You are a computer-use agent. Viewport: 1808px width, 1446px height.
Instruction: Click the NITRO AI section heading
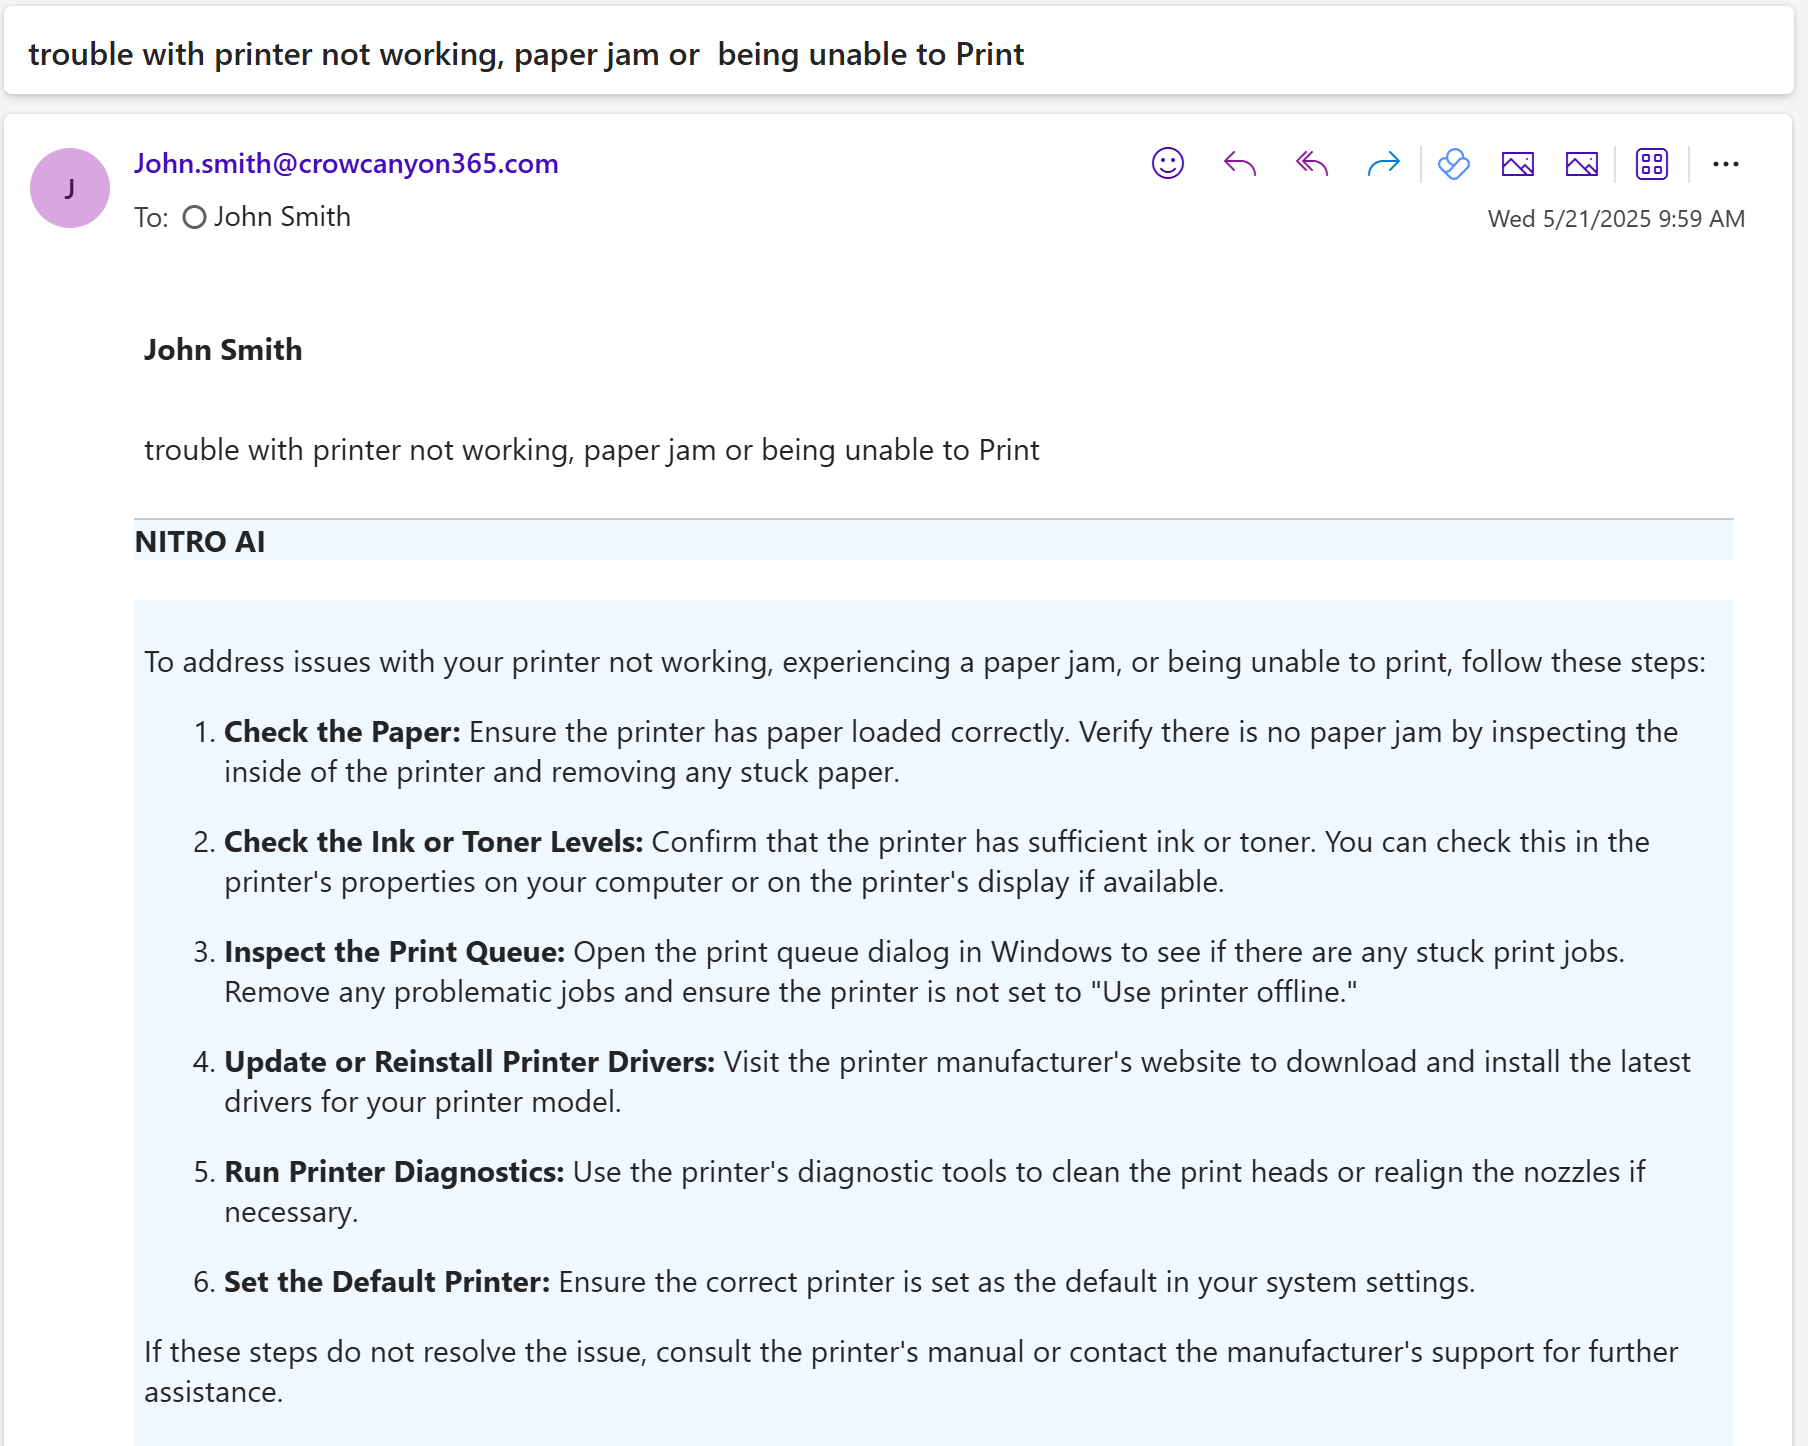[x=200, y=542]
